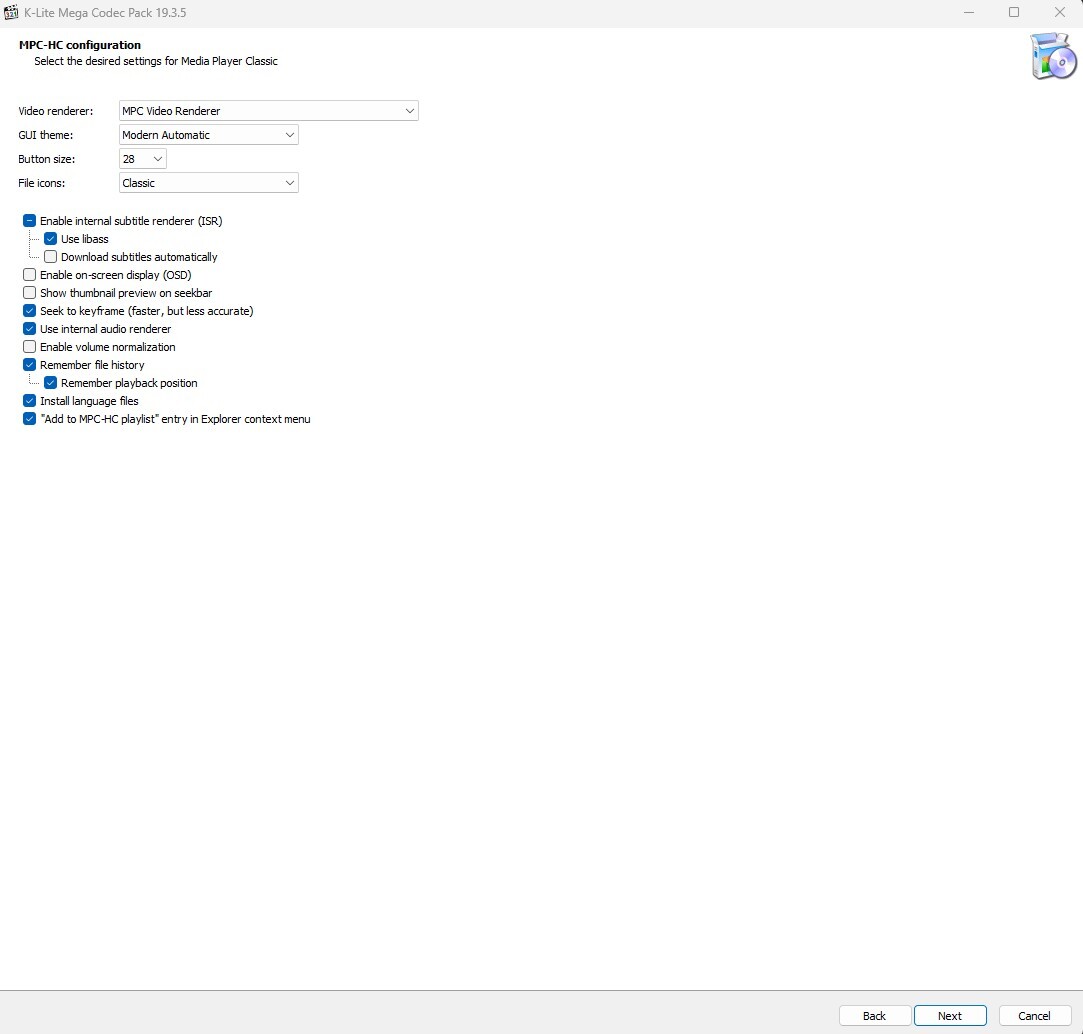Toggle Remember file history checkbox
Viewport: 1083px width, 1034px height.
(30, 365)
